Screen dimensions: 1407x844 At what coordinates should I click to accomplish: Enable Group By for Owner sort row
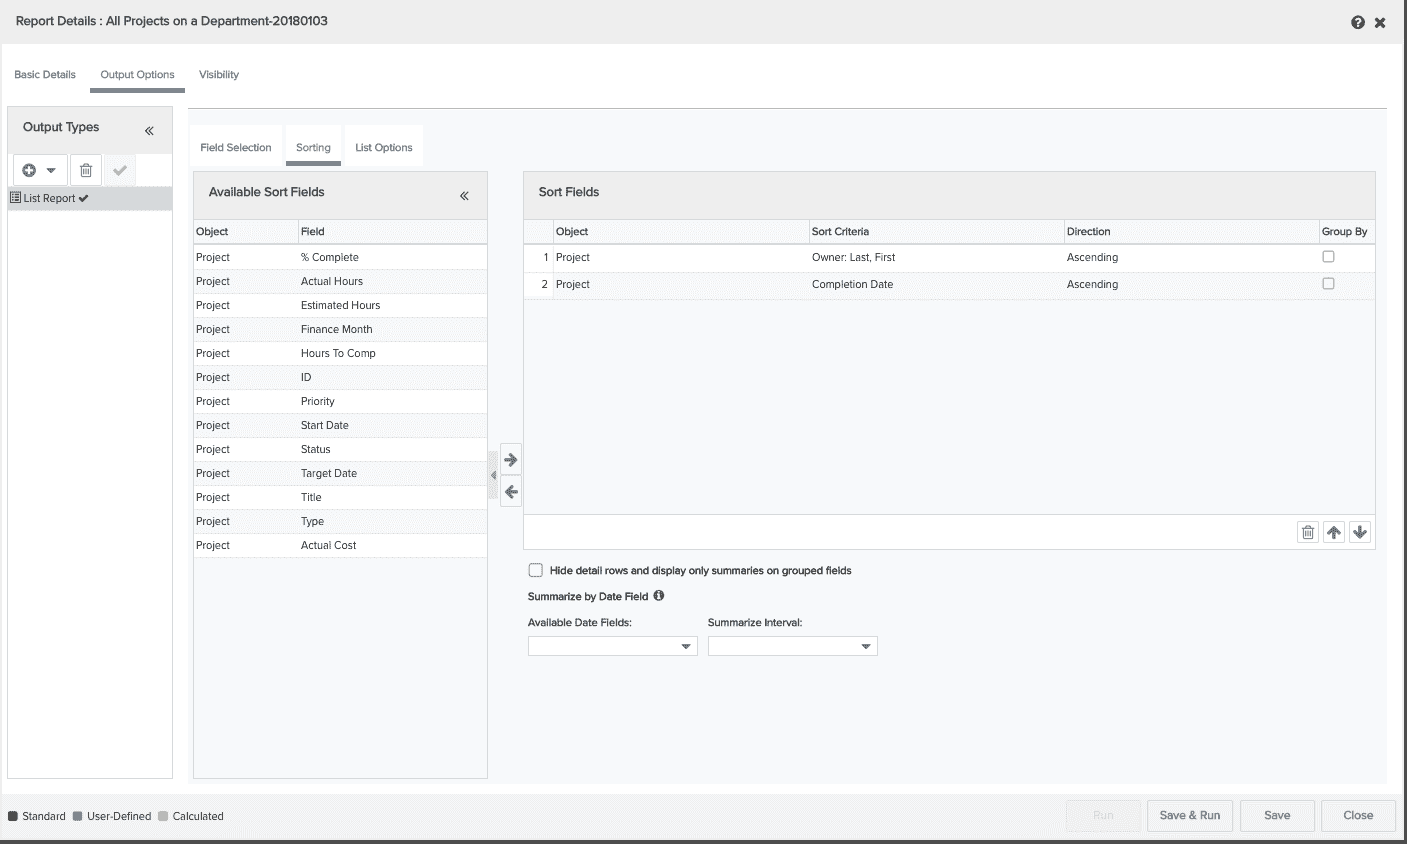[1328, 257]
